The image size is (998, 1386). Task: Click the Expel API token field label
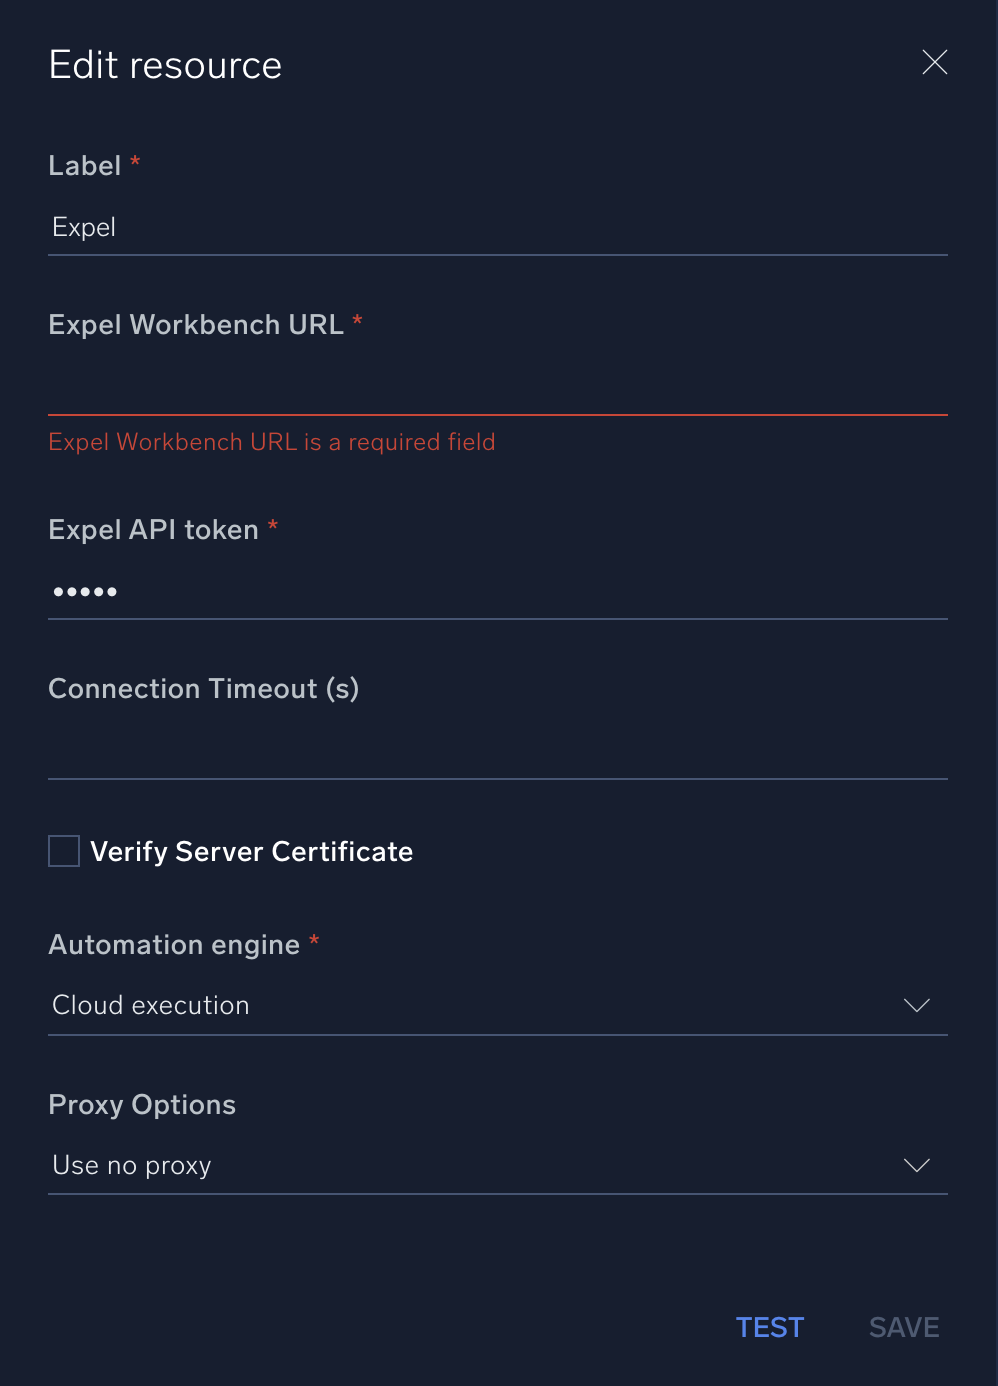(x=153, y=530)
